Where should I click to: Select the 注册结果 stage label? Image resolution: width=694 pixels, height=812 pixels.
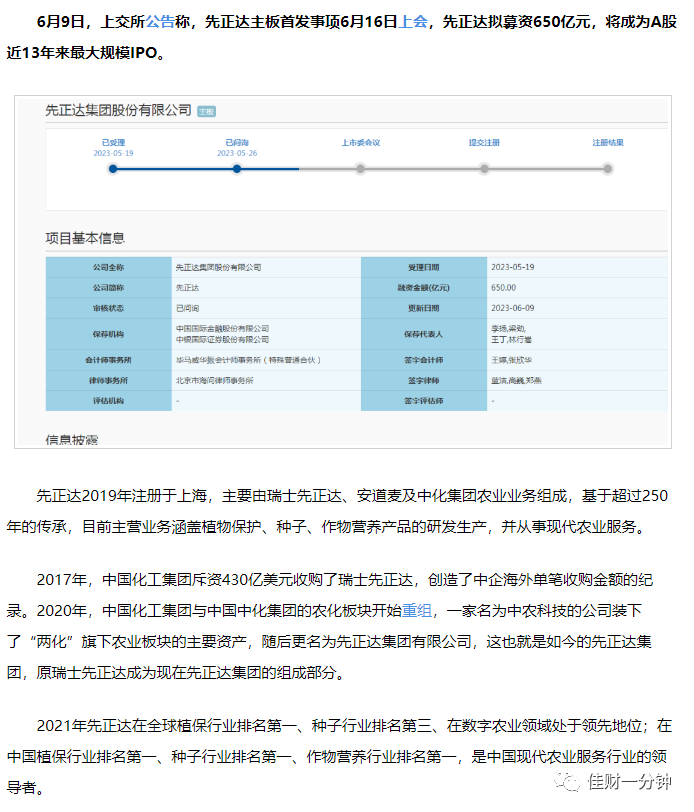point(608,142)
